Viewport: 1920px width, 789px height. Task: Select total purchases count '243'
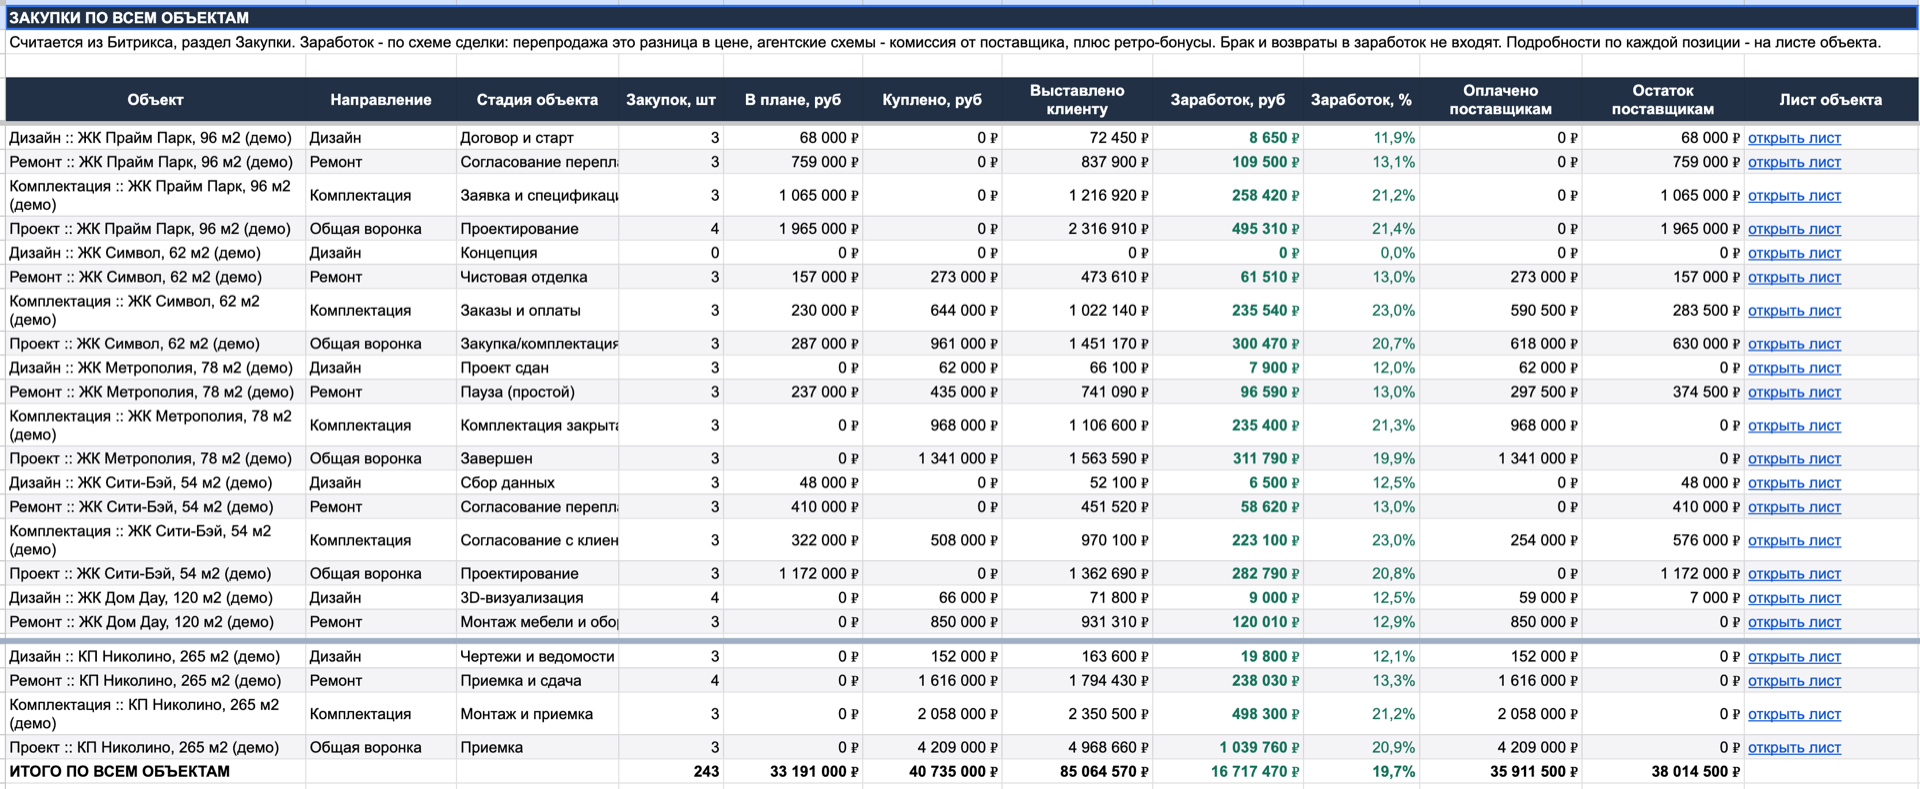pos(671,772)
